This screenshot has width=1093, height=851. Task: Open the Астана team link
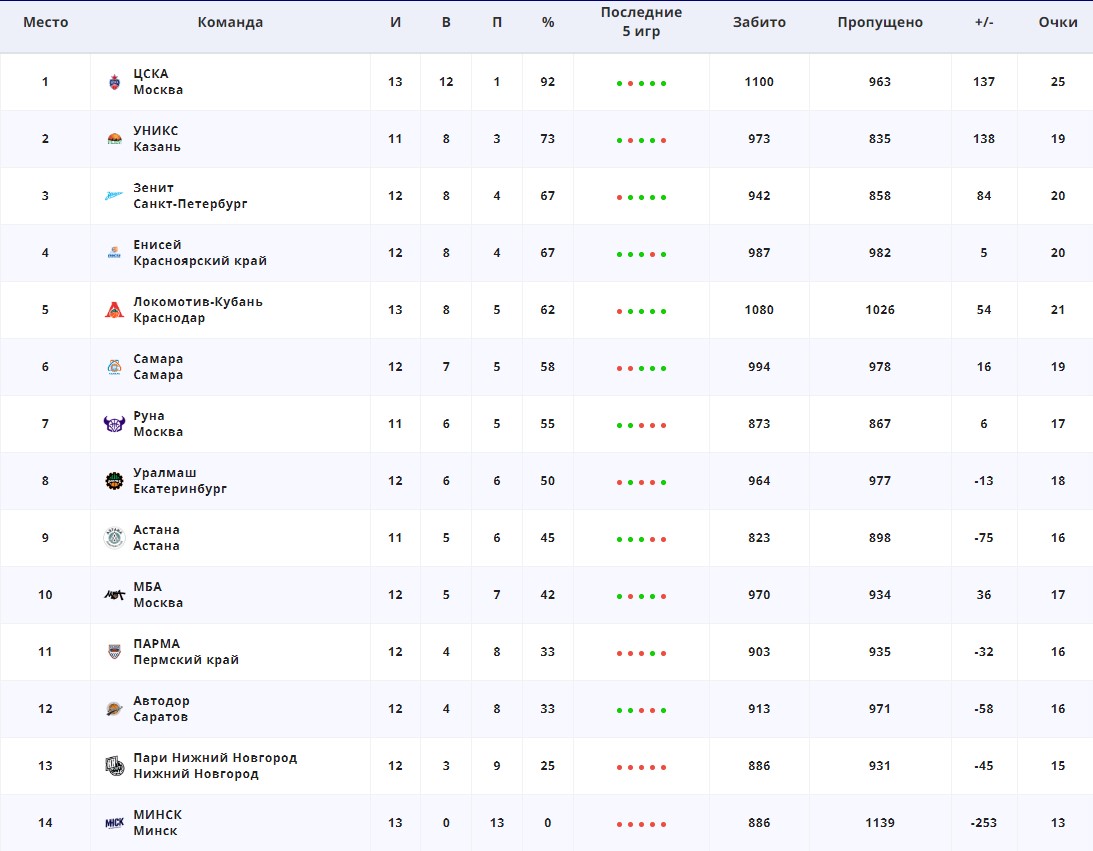tap(157, 537)
